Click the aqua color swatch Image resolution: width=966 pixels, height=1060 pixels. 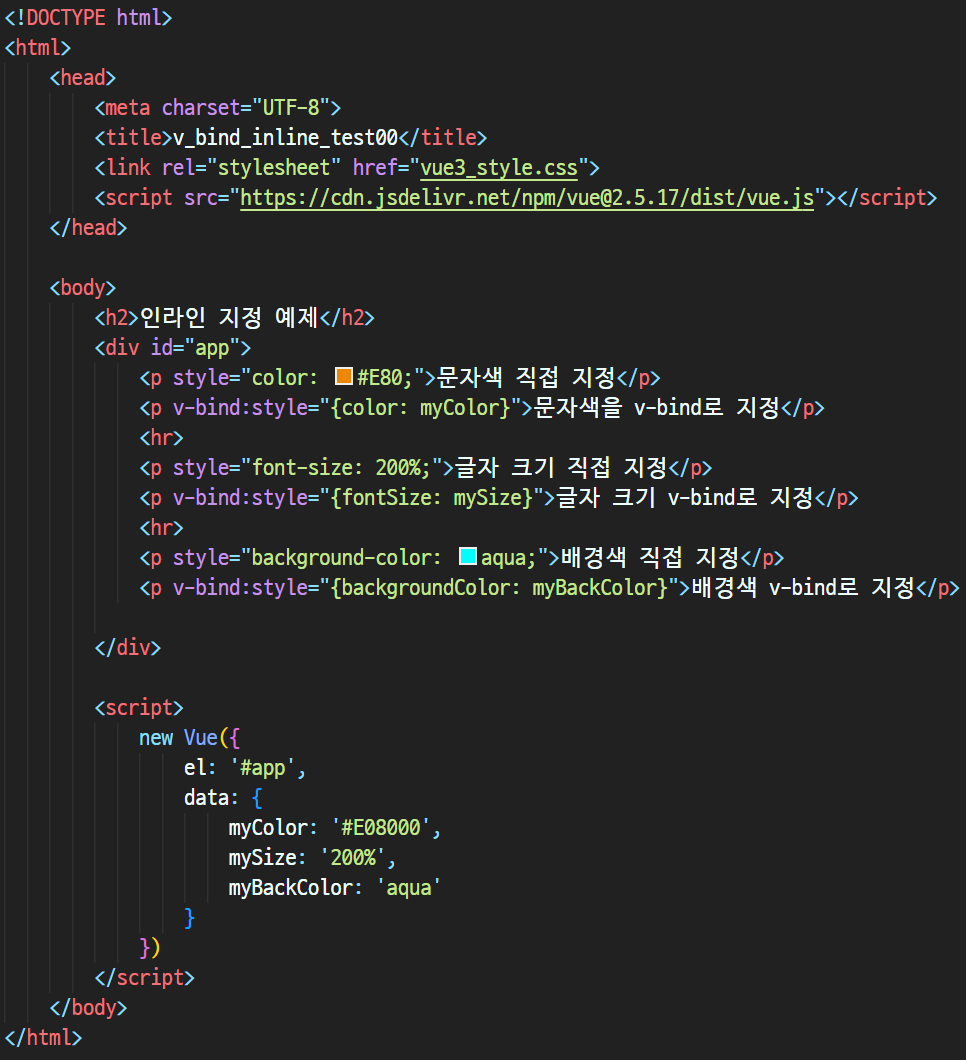pyautogui.click(x=468, y=556)
